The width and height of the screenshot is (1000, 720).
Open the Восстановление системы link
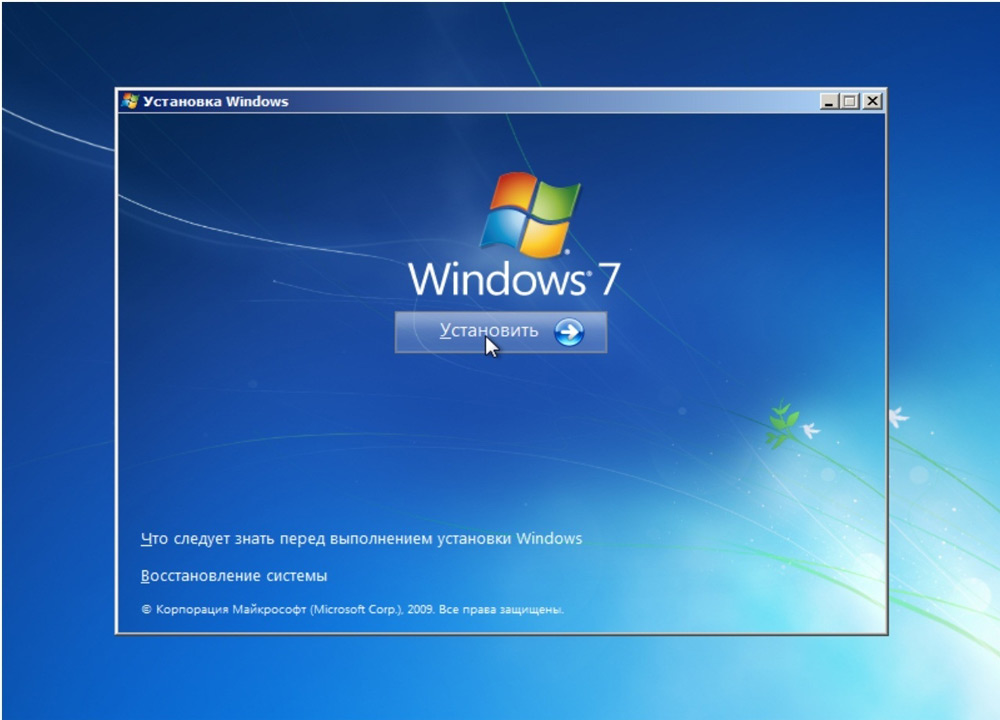234,576
